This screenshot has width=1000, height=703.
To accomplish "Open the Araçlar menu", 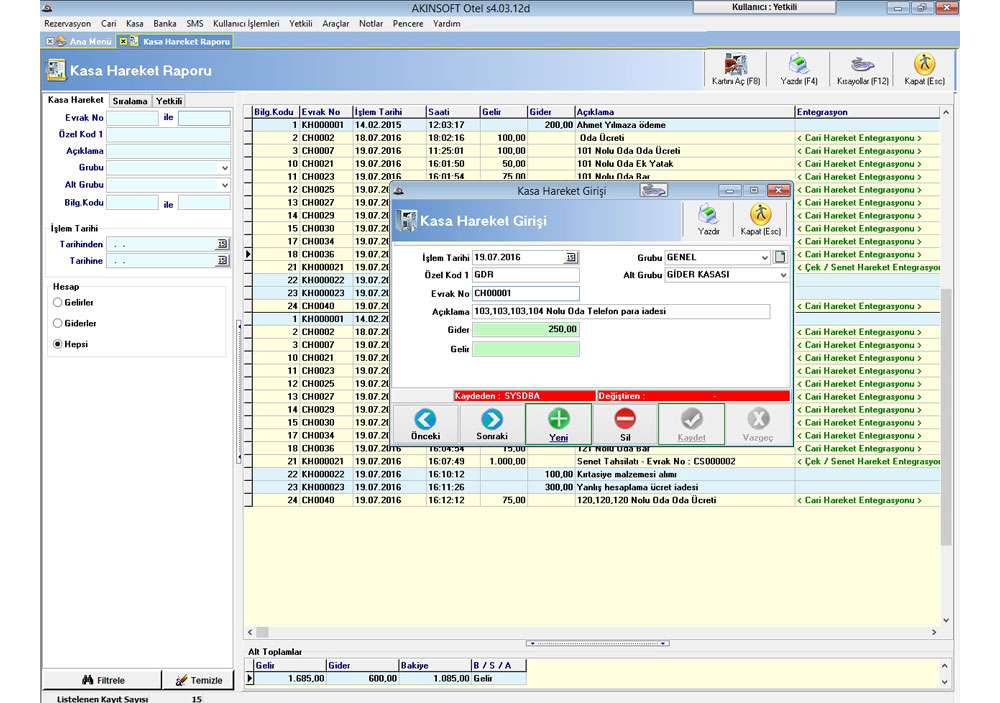I will (x=335, y=24).
